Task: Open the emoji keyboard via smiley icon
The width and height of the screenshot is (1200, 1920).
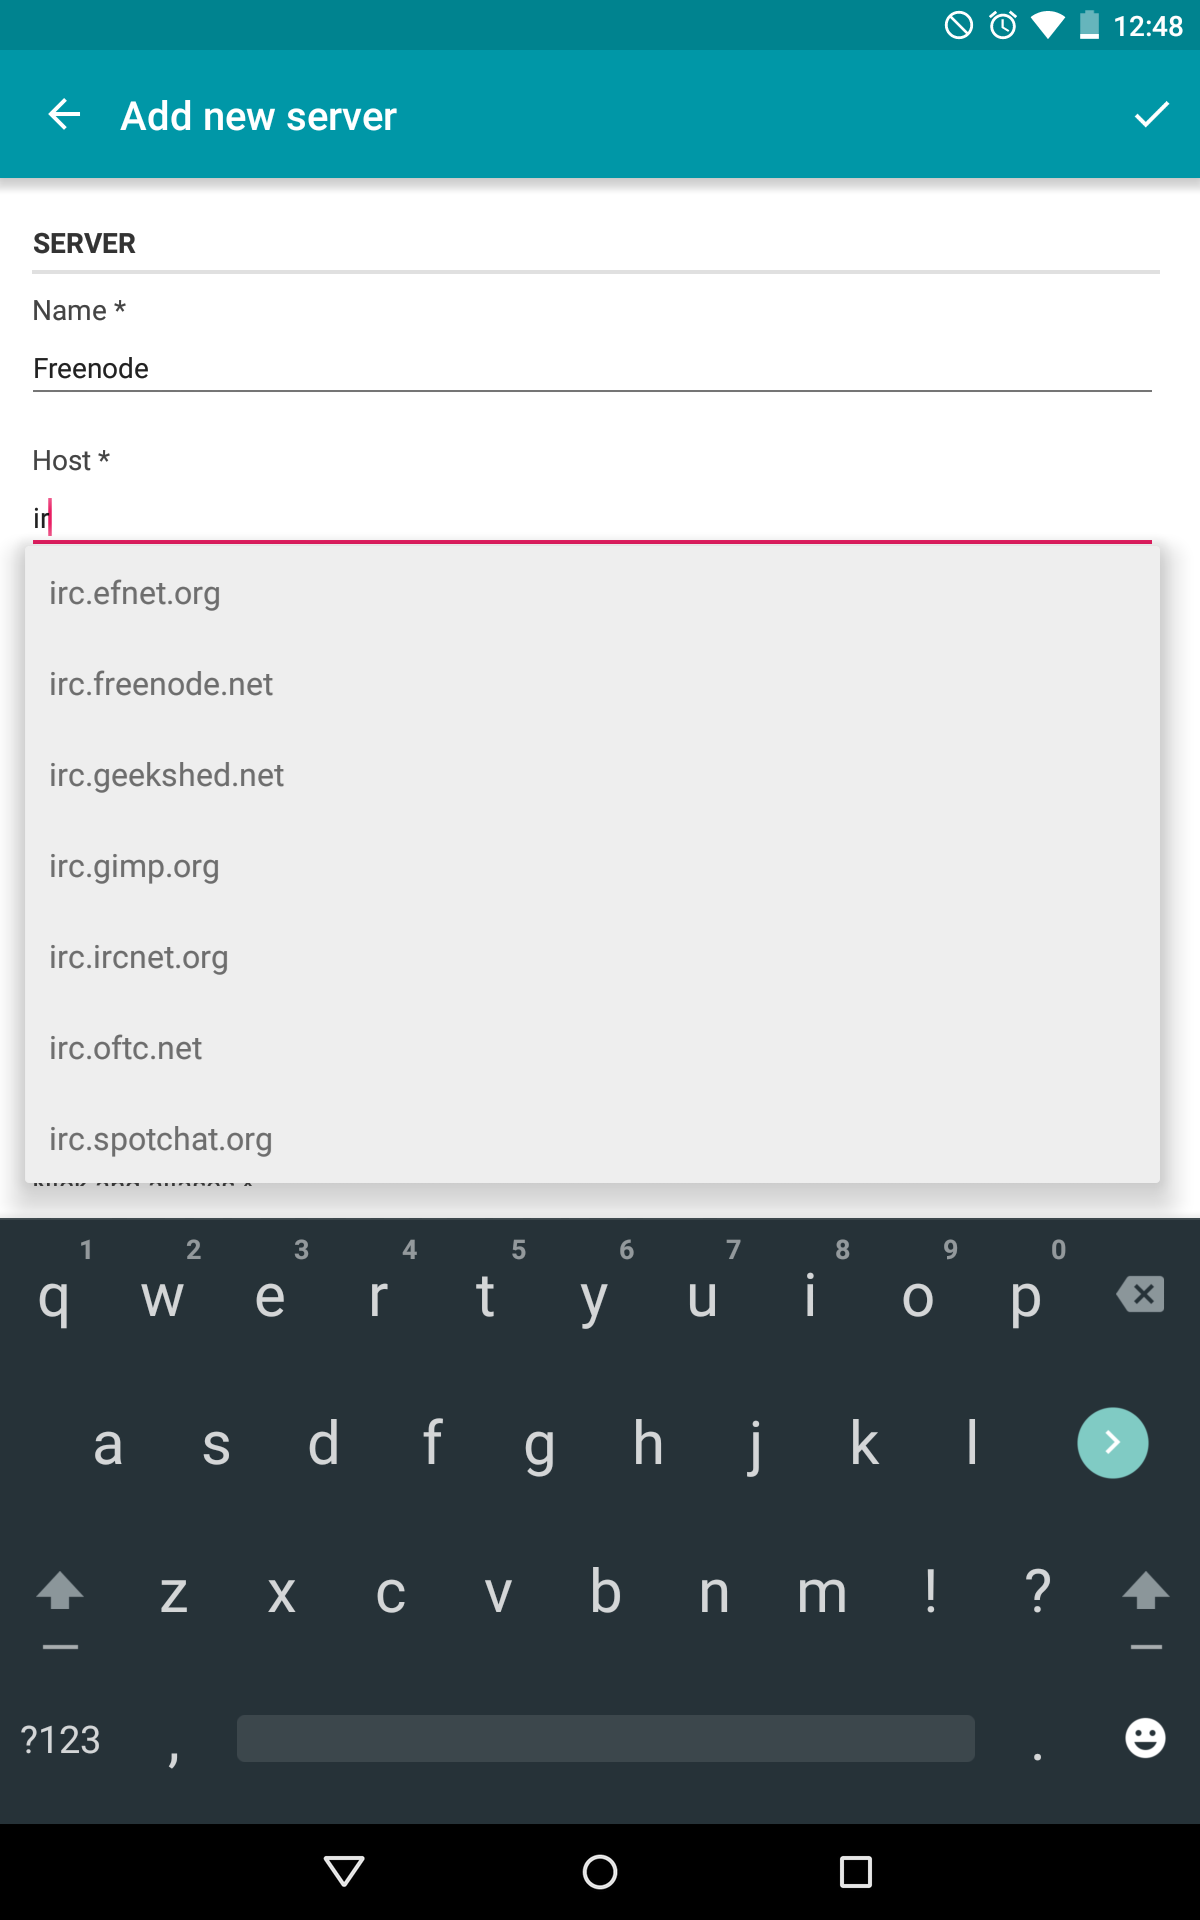Action: point(1144,1738)
